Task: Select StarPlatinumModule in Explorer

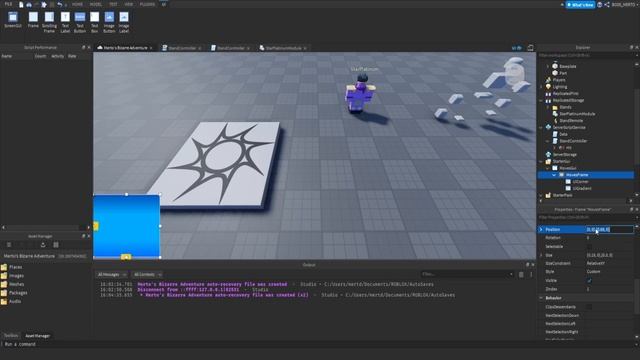Action: [577, 114]
